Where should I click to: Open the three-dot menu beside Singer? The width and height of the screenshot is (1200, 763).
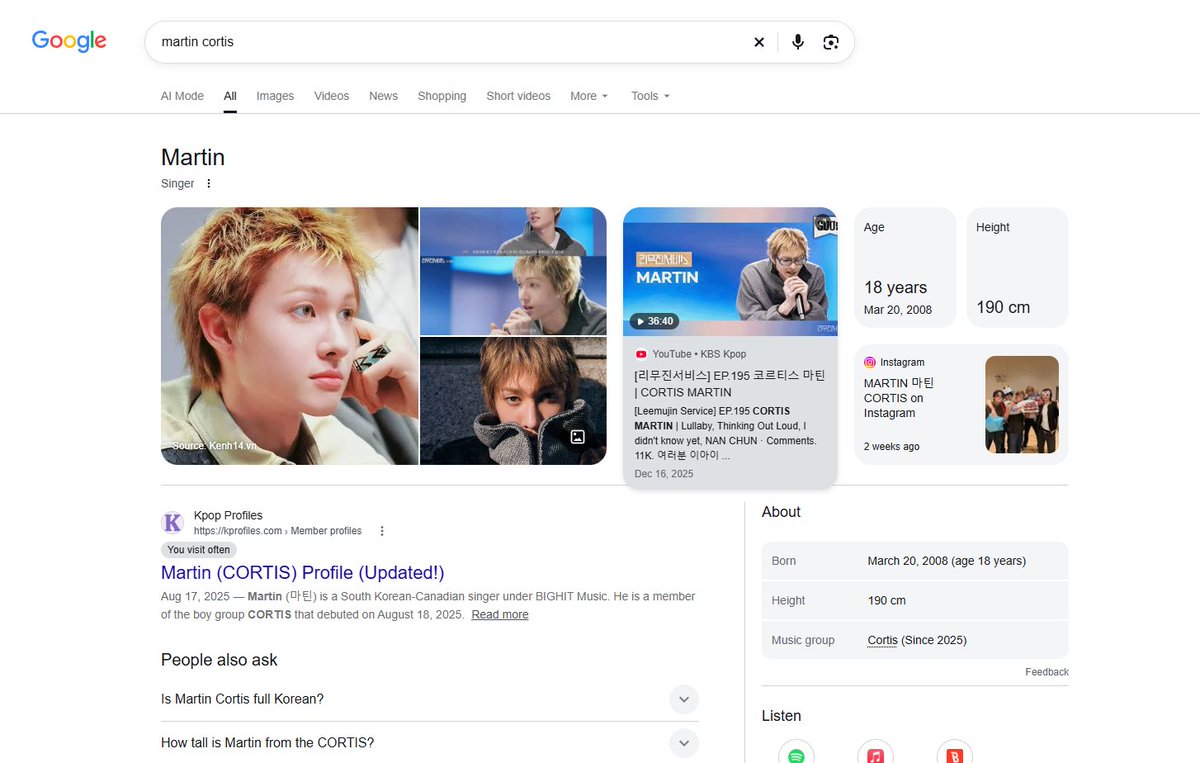coord(209,183)
